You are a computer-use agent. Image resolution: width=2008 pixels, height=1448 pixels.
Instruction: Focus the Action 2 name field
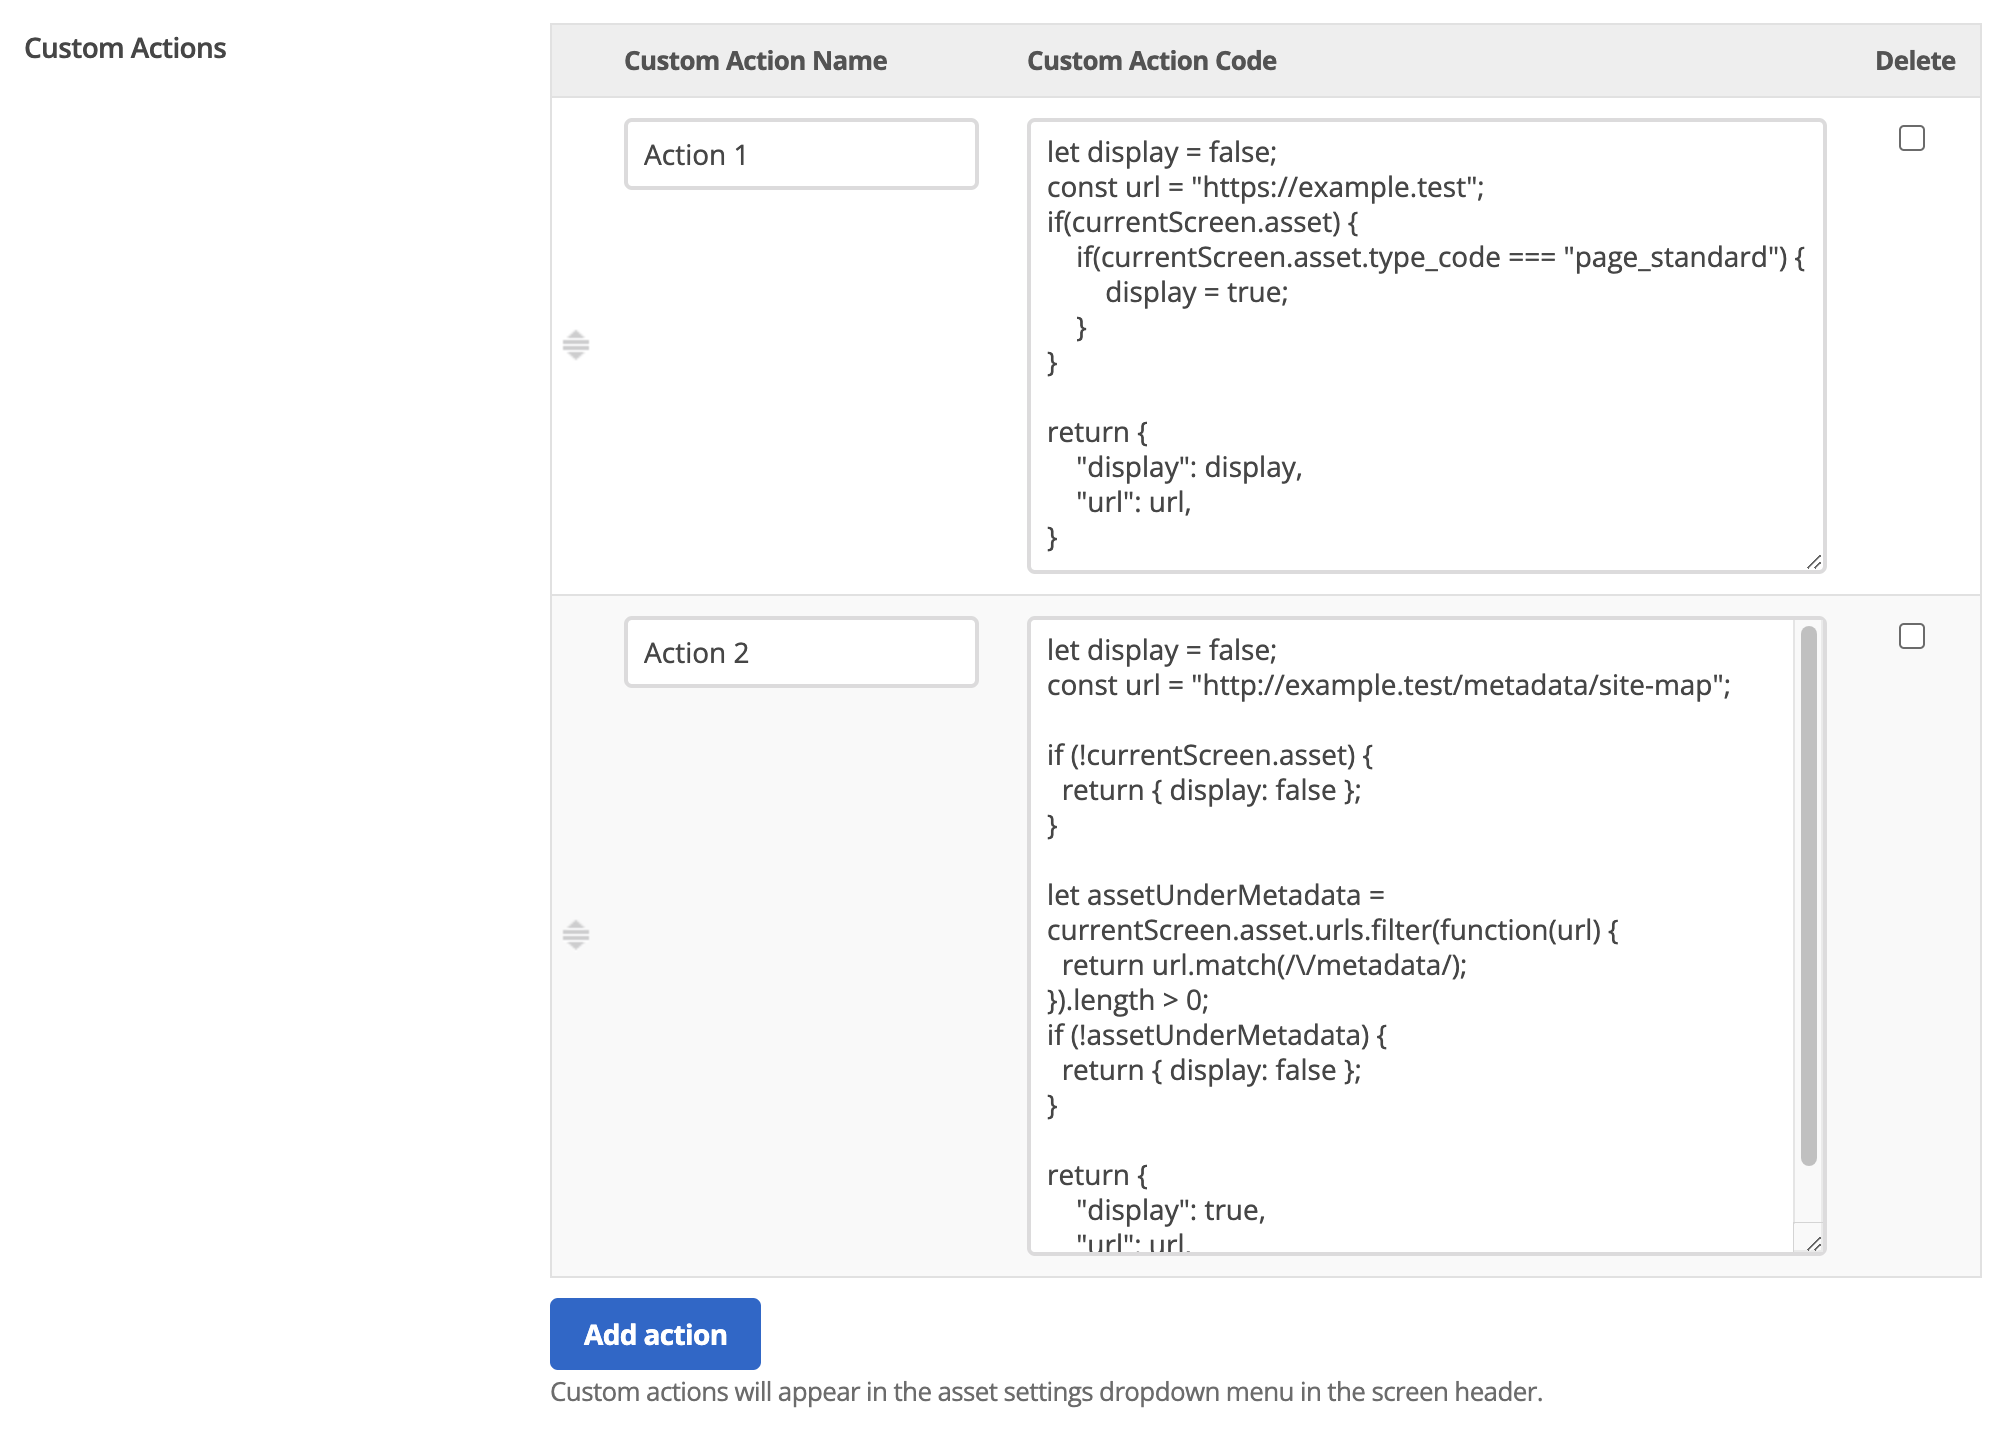[x=801, y=652]
